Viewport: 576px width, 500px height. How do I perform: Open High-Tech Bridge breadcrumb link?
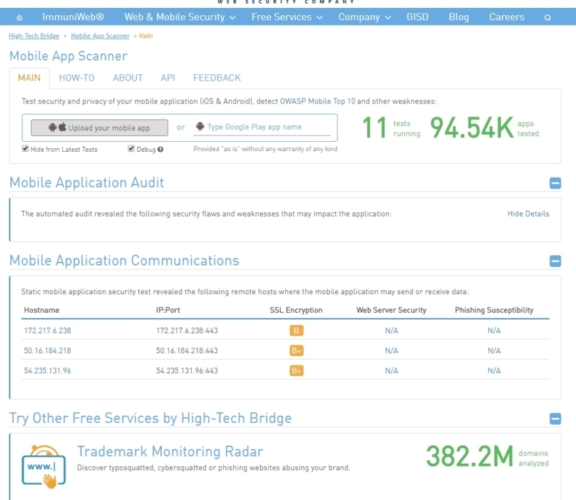tap(34, 36)
